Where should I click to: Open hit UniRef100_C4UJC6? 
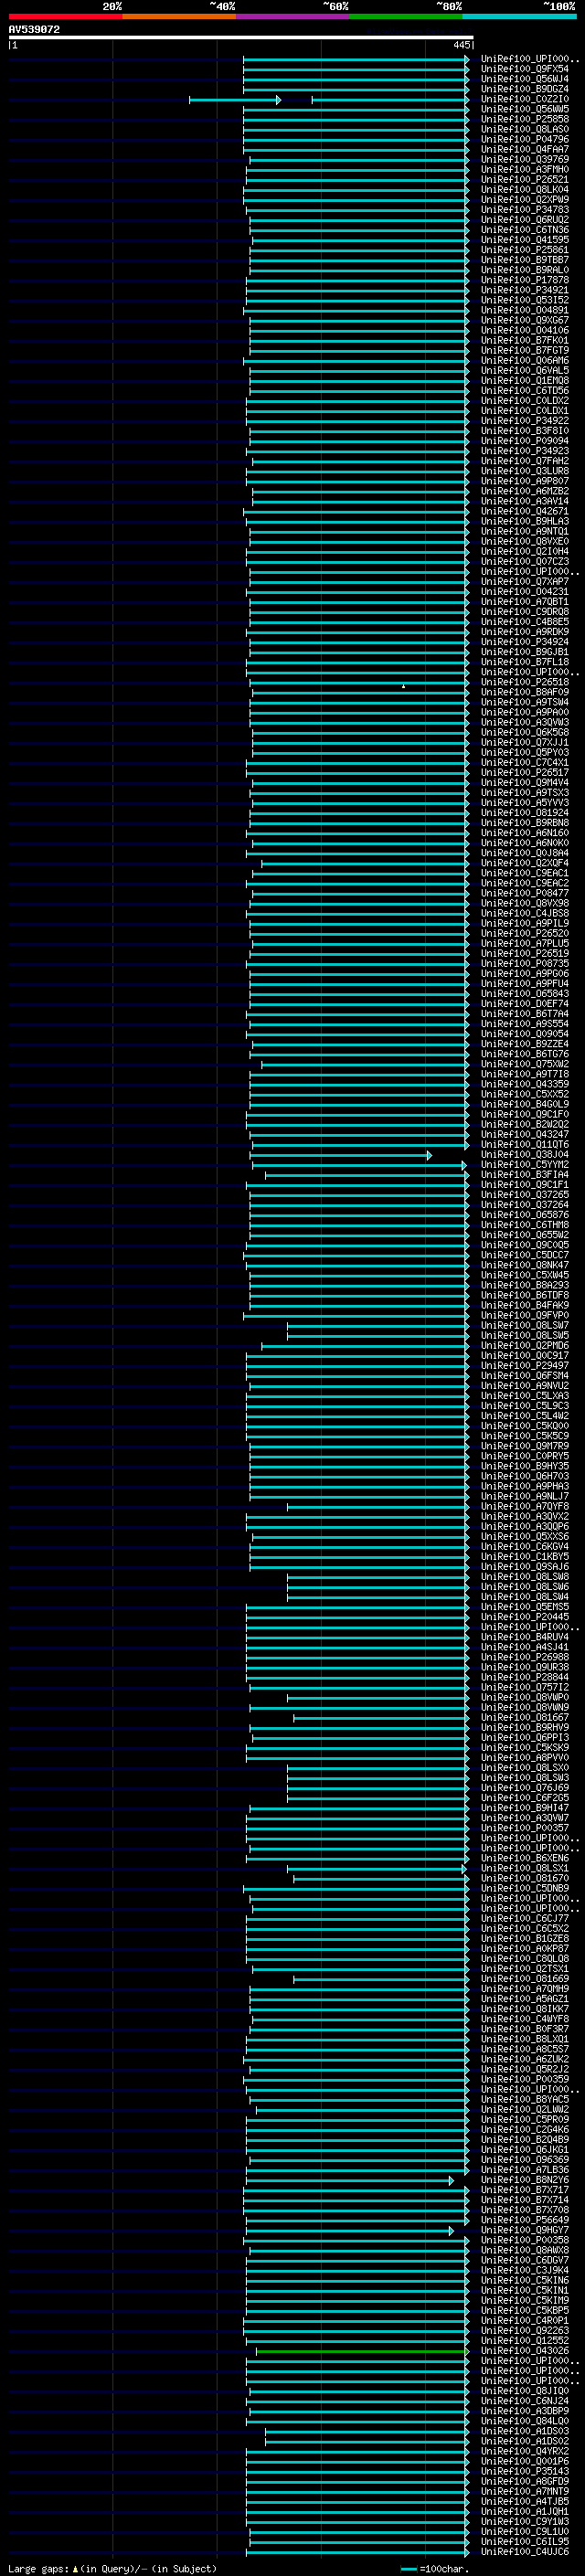pyautogui.click(x=524, y=2551)
